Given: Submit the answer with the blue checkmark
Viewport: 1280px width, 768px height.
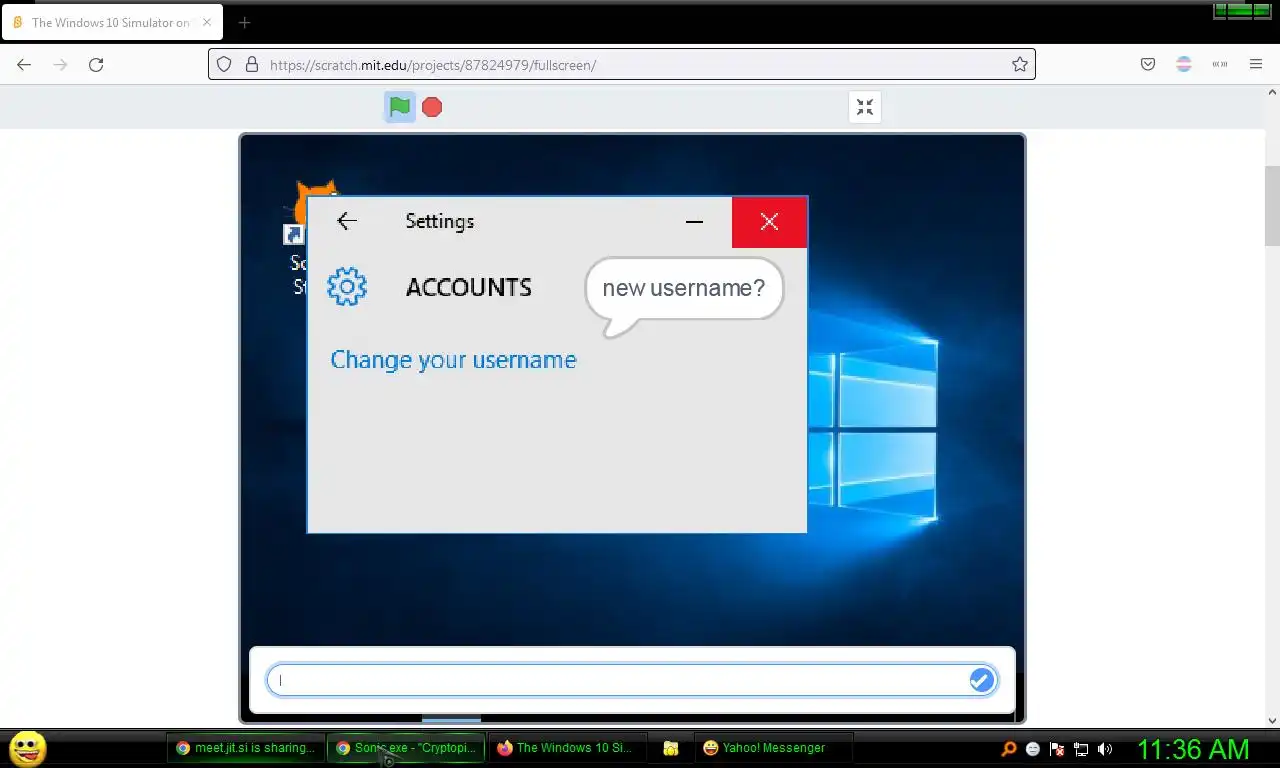Looking at the screenshot, I should [x=981, y=680].
